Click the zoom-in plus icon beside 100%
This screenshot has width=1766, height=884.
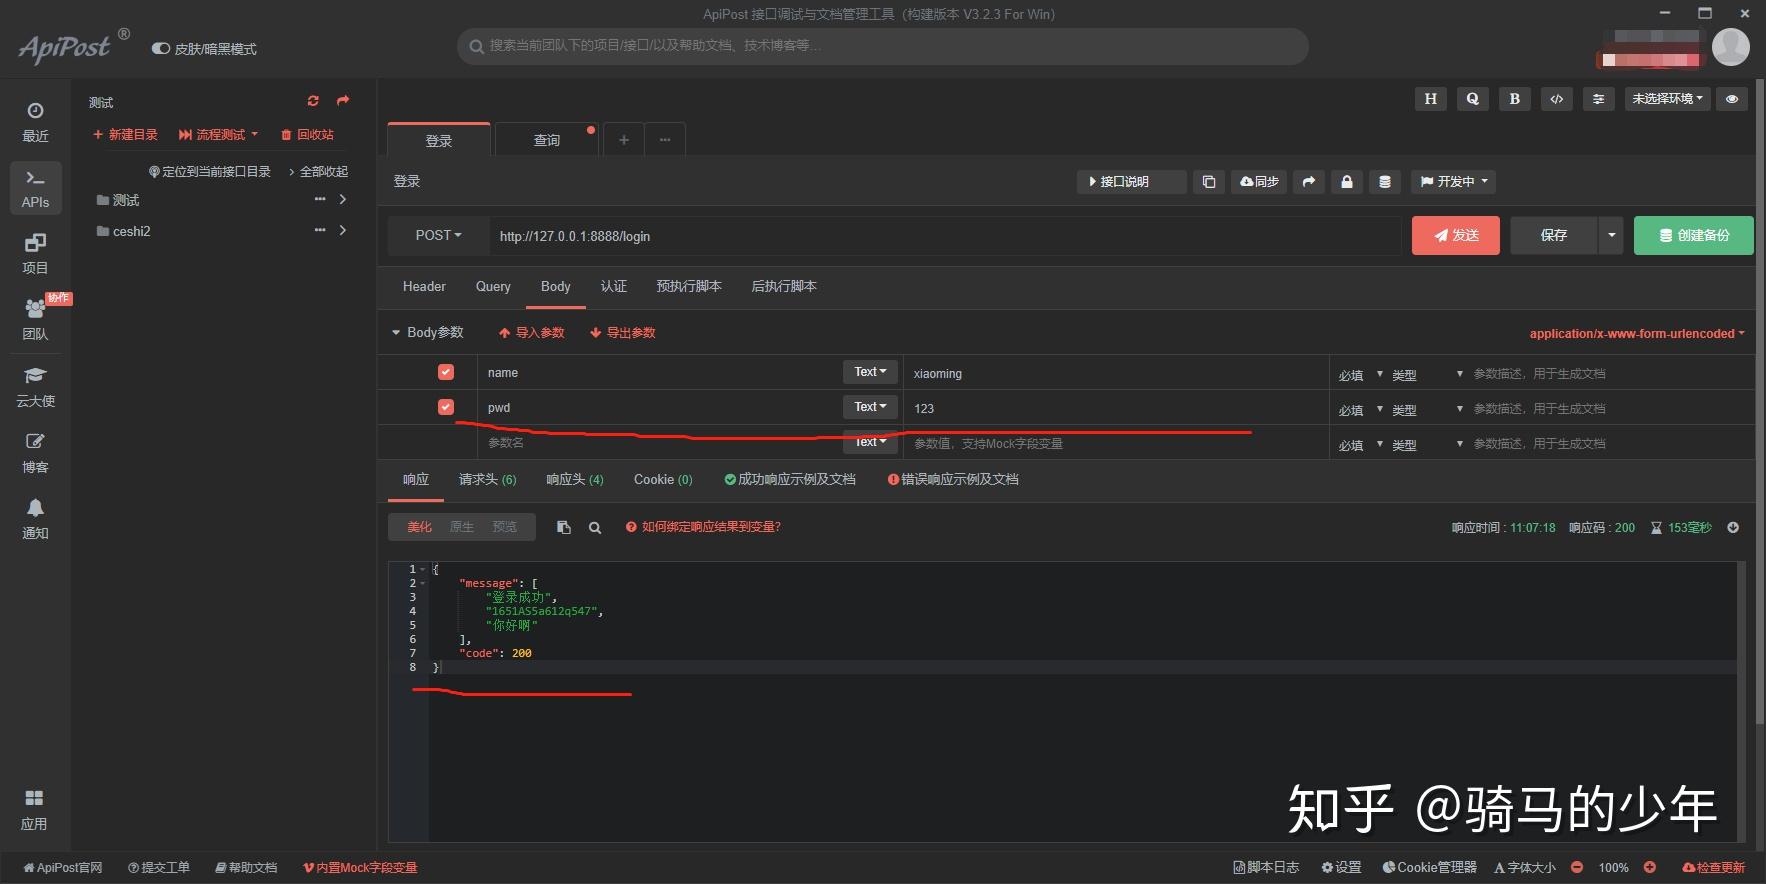[x=1650, y=867]
